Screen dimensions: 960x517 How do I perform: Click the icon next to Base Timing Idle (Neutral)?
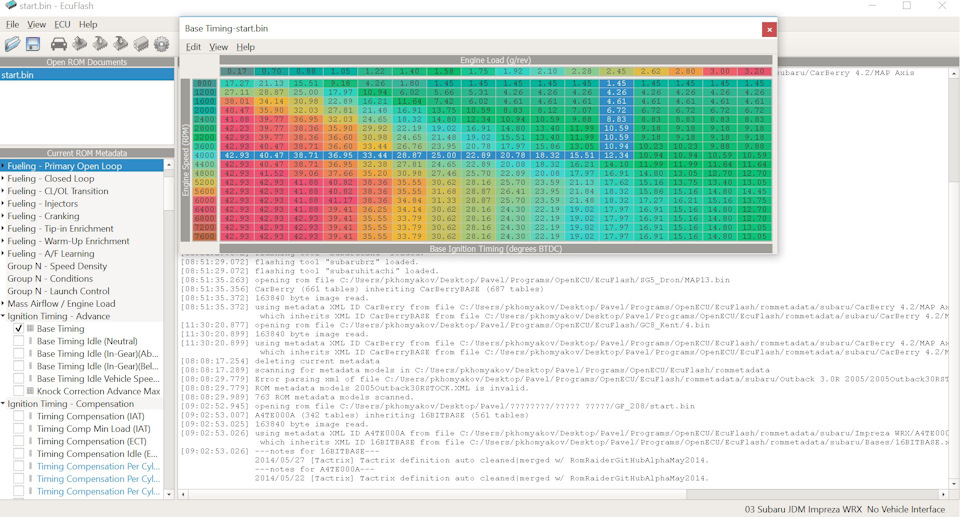(31, 341)
